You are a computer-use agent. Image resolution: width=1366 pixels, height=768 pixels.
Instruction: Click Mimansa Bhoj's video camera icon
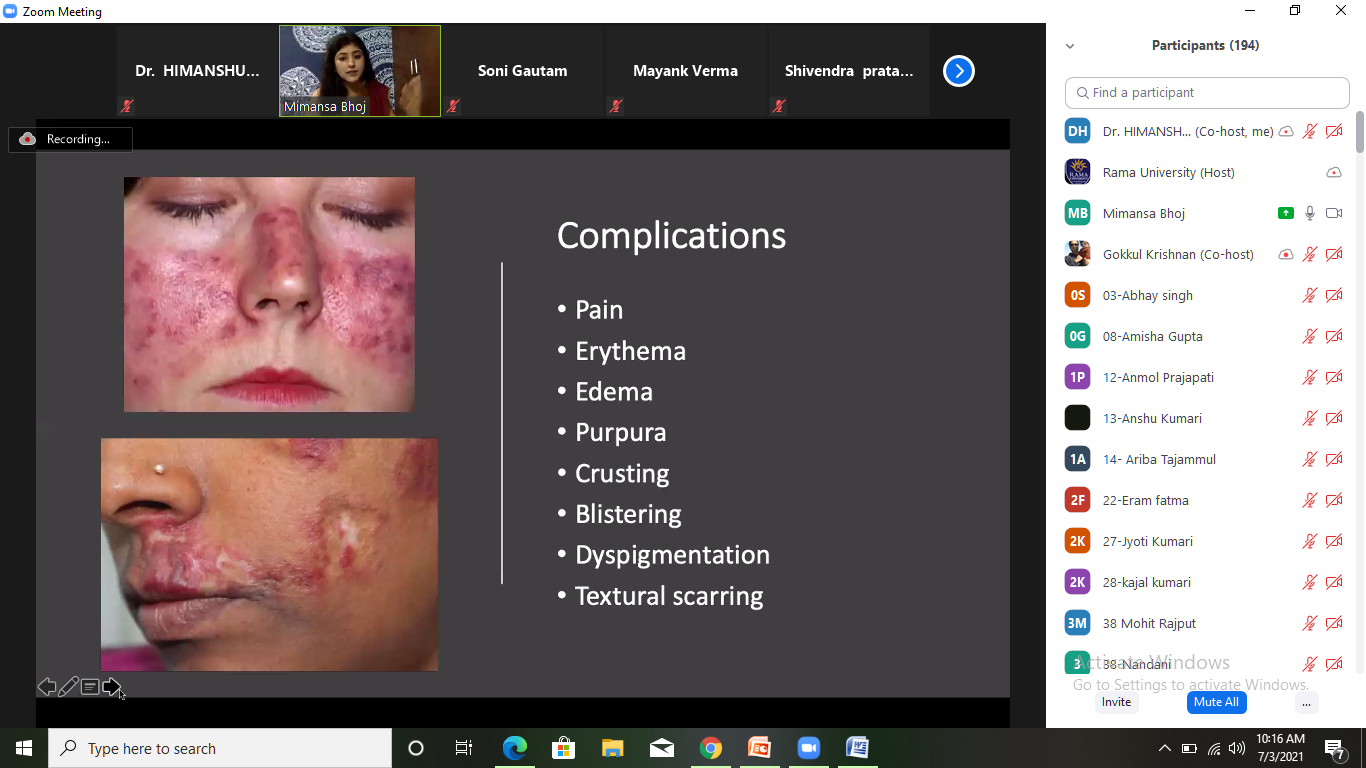pos(1334,213)
